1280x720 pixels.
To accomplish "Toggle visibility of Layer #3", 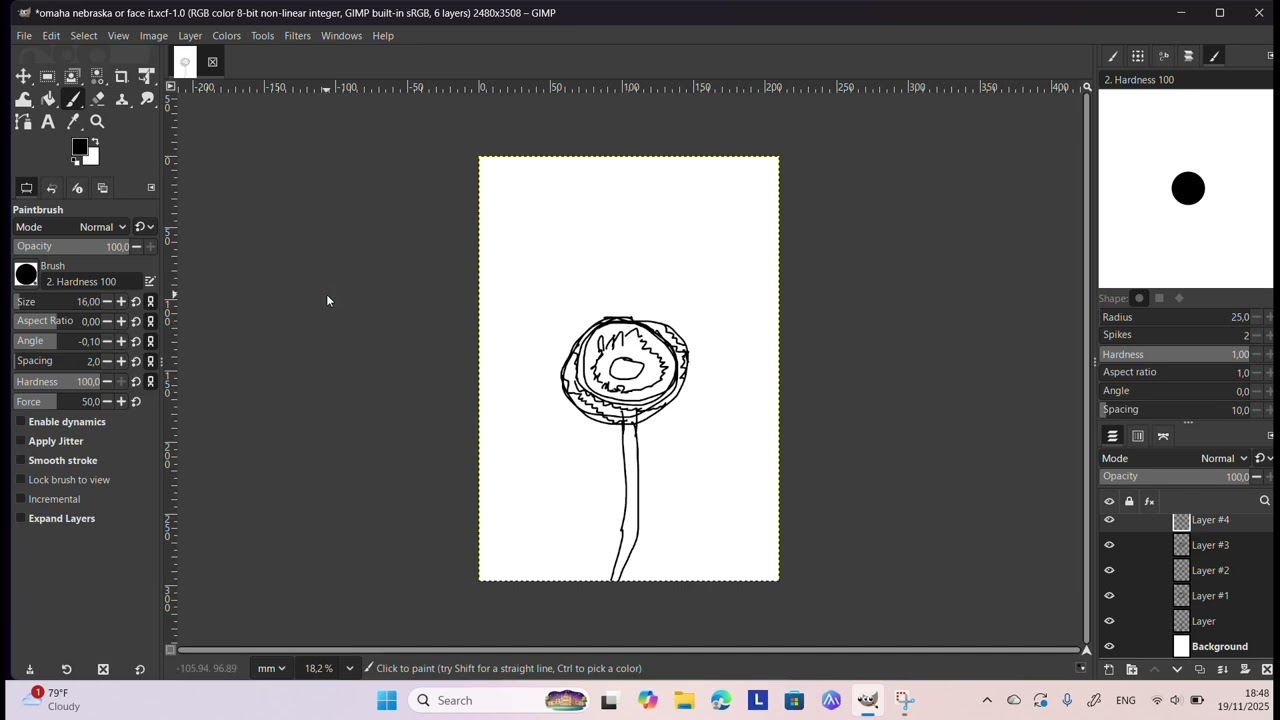I will (x=1109, y=546).
